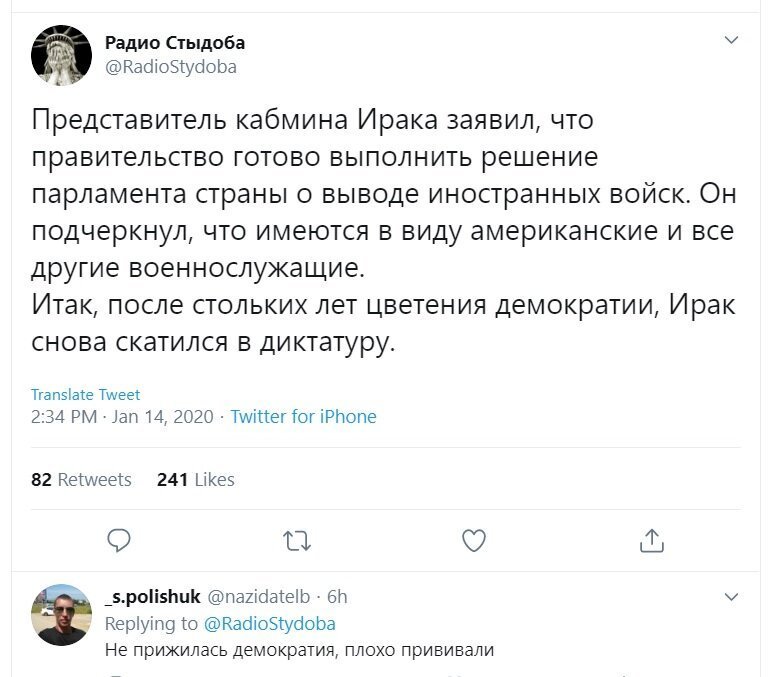769x677 pixels.
Task: Click the retweet arrows icon
Action: (x=297, y=541)
